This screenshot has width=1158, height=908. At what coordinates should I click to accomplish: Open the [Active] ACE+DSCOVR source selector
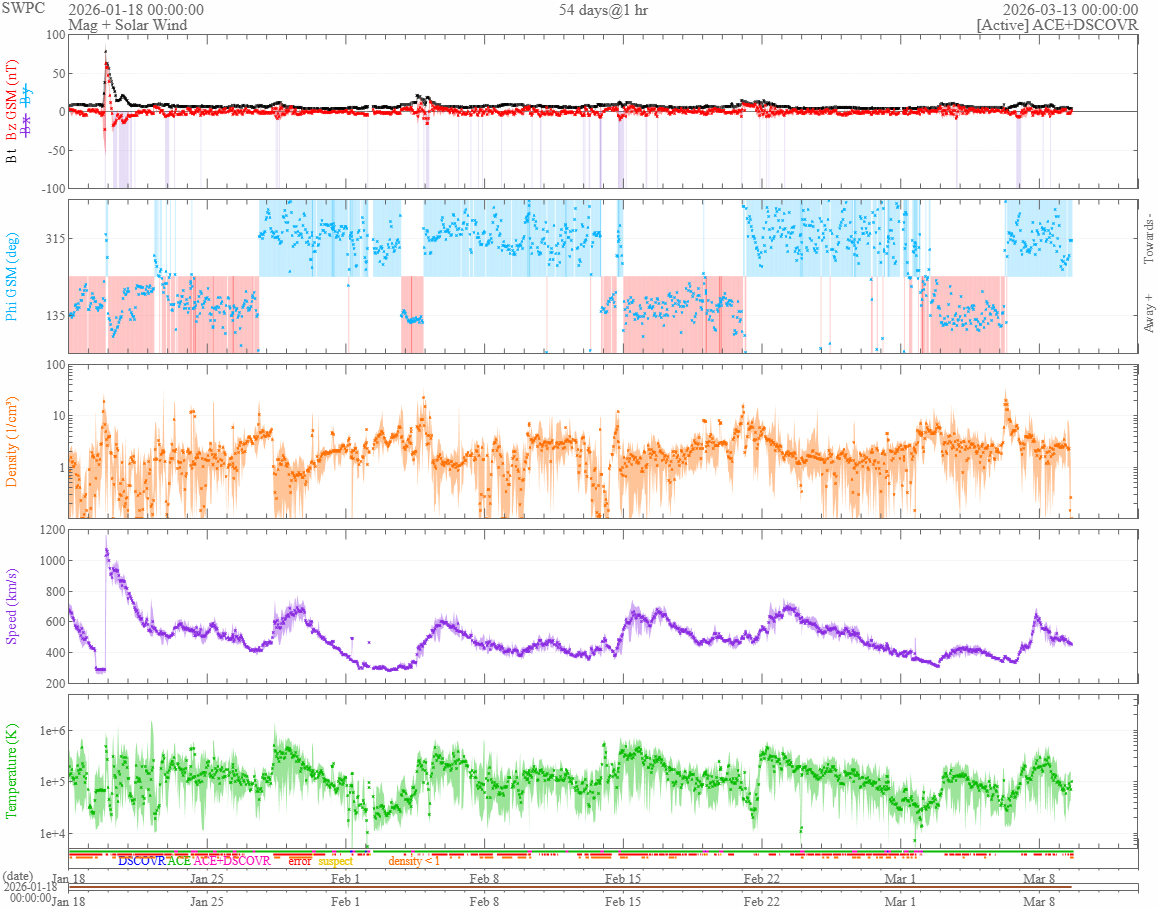coord(1057,25)
